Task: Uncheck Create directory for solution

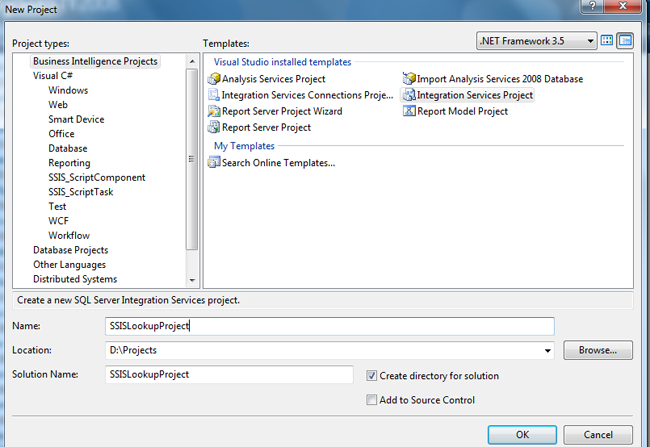Action: 372,376
